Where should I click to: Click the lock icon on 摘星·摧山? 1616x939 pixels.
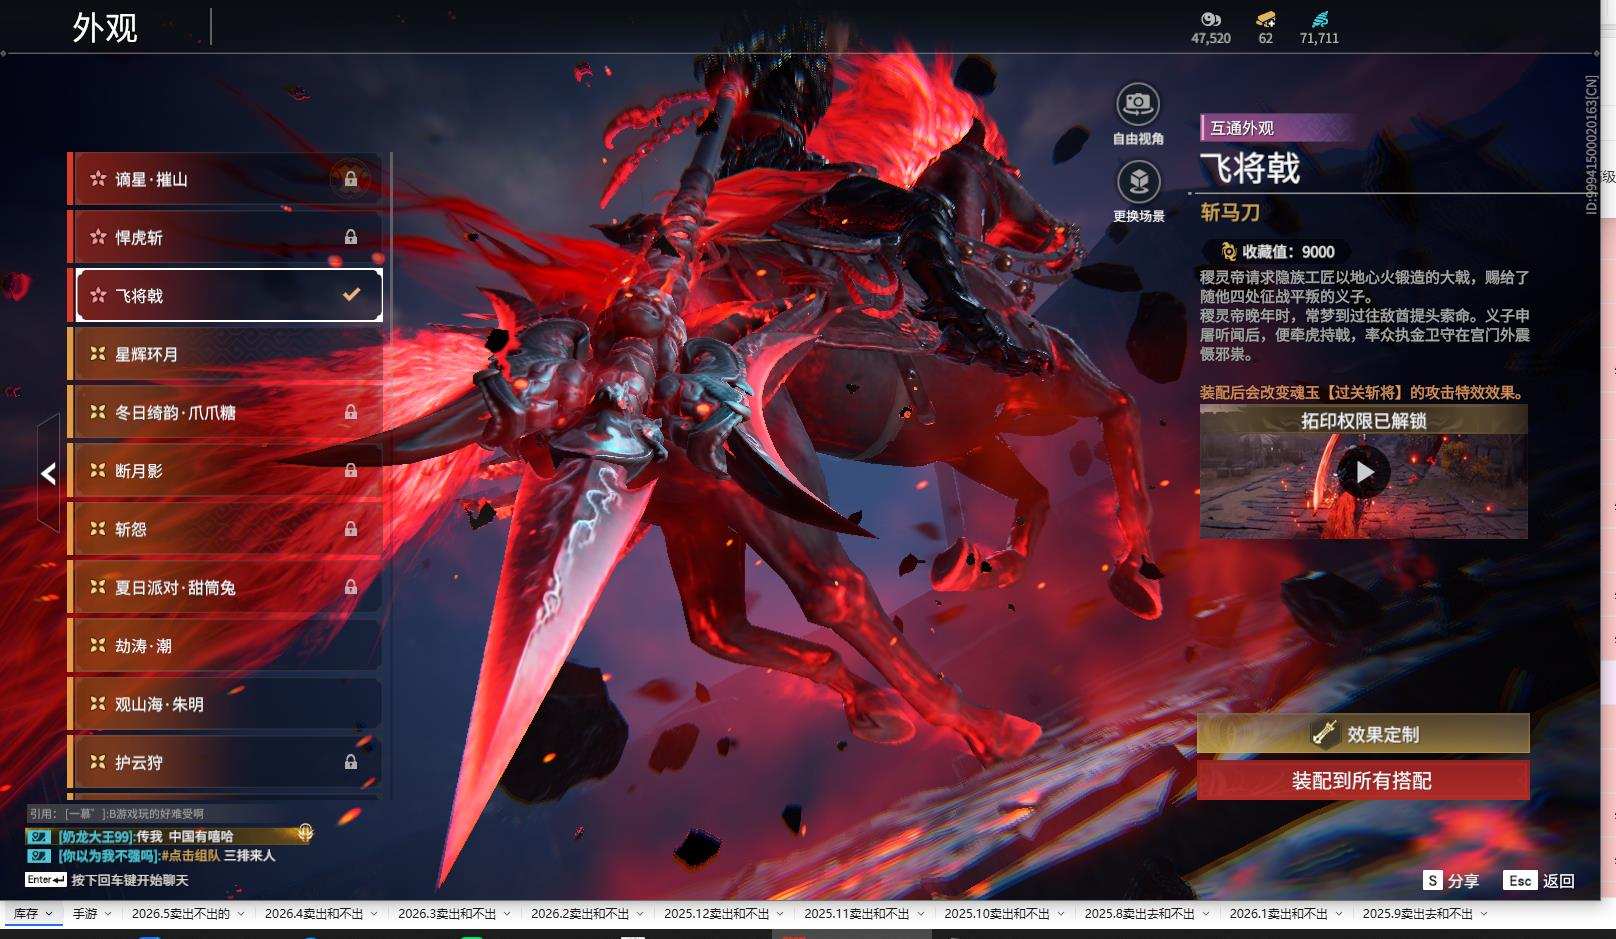click(351, 179)
